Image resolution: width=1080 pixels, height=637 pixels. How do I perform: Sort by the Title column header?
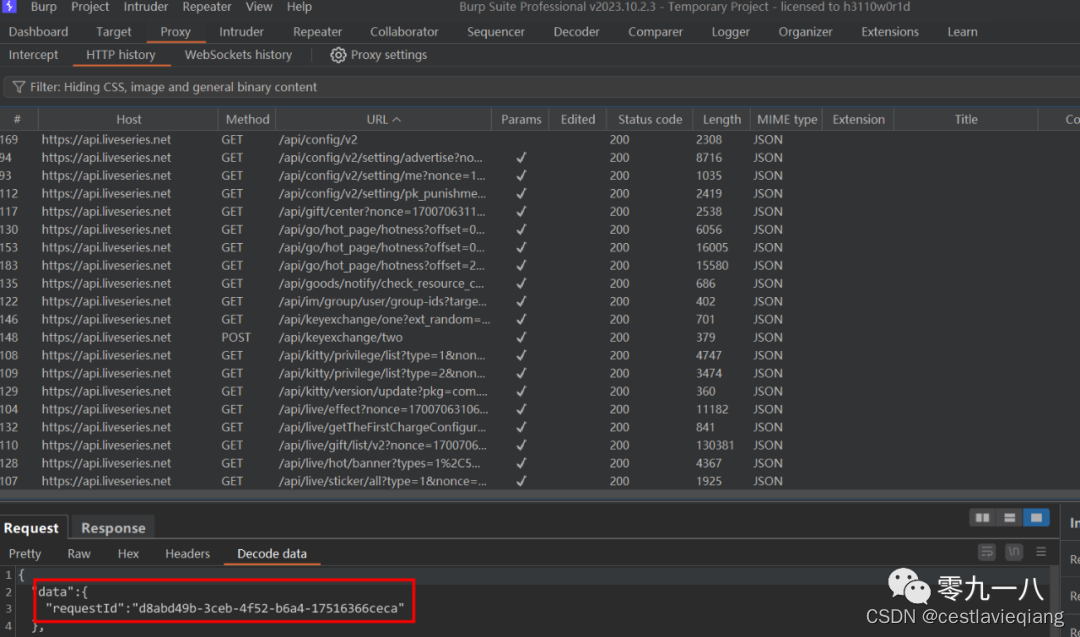pos(966,120)
